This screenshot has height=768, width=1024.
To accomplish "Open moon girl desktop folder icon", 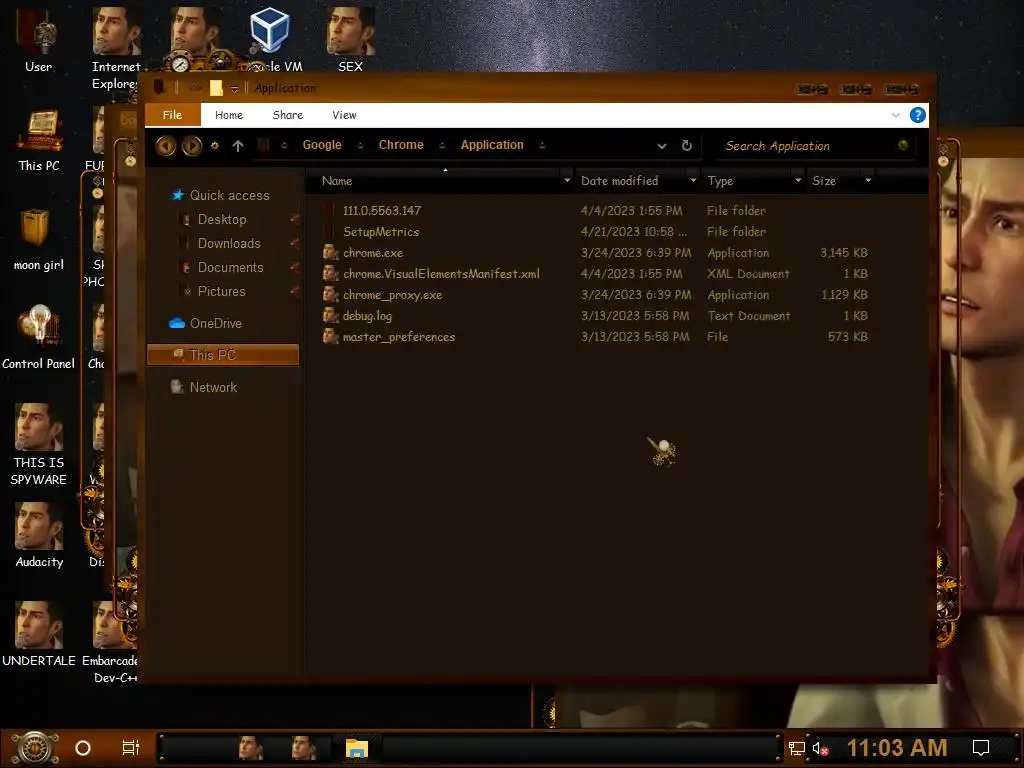I will coord(39,240).
